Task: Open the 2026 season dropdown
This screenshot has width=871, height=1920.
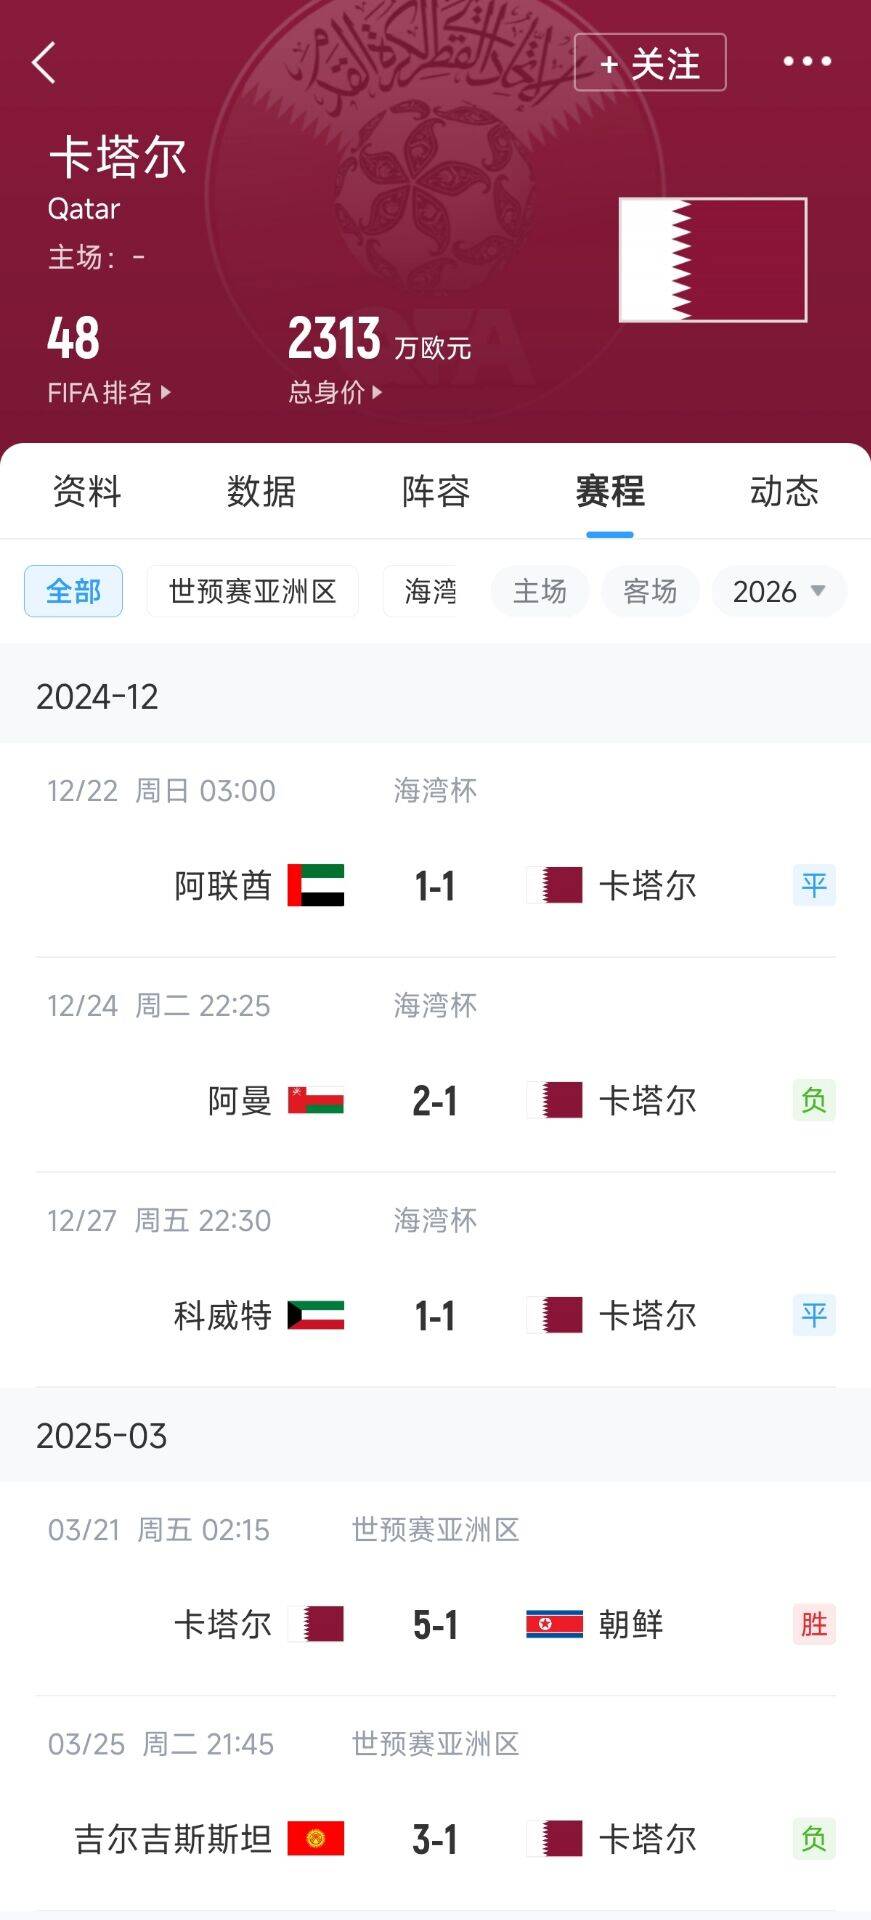Action: coord(779,591)
